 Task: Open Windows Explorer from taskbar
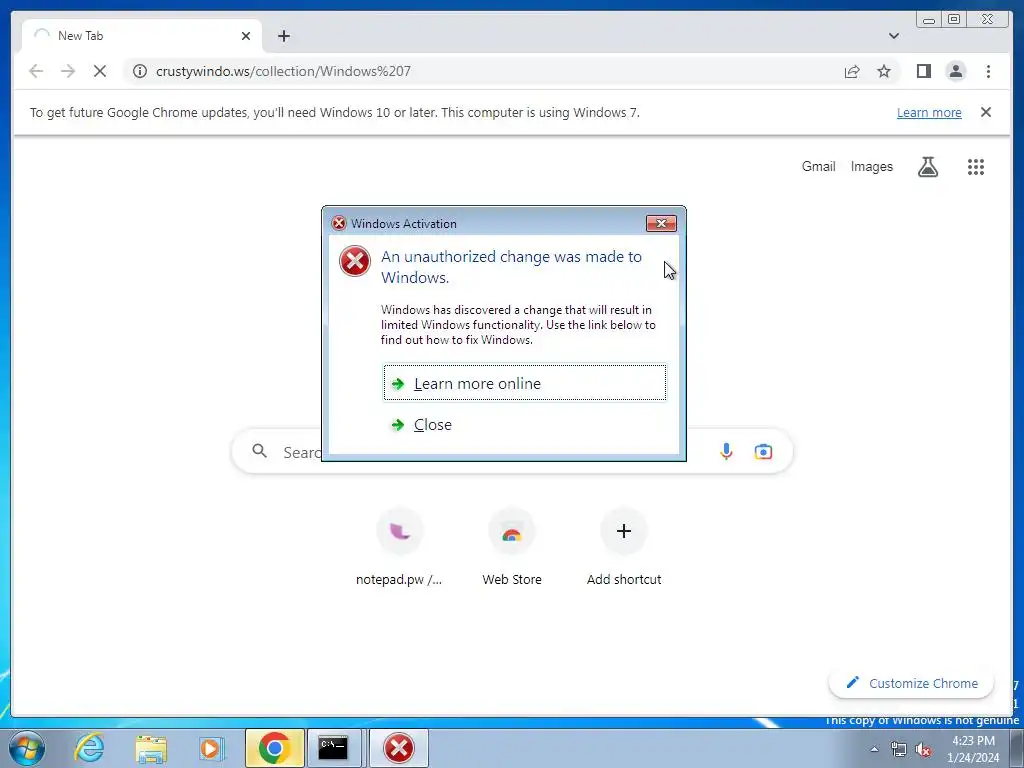click(x=150, y=748)
